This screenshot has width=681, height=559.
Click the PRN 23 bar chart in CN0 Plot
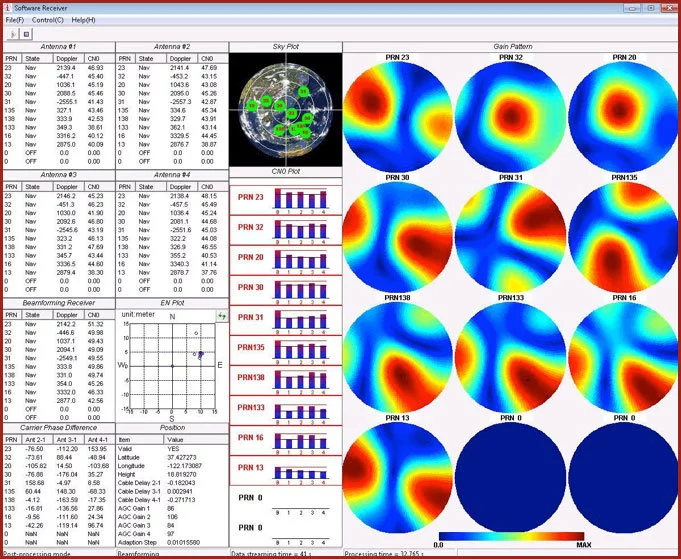[x=300, y=199]
